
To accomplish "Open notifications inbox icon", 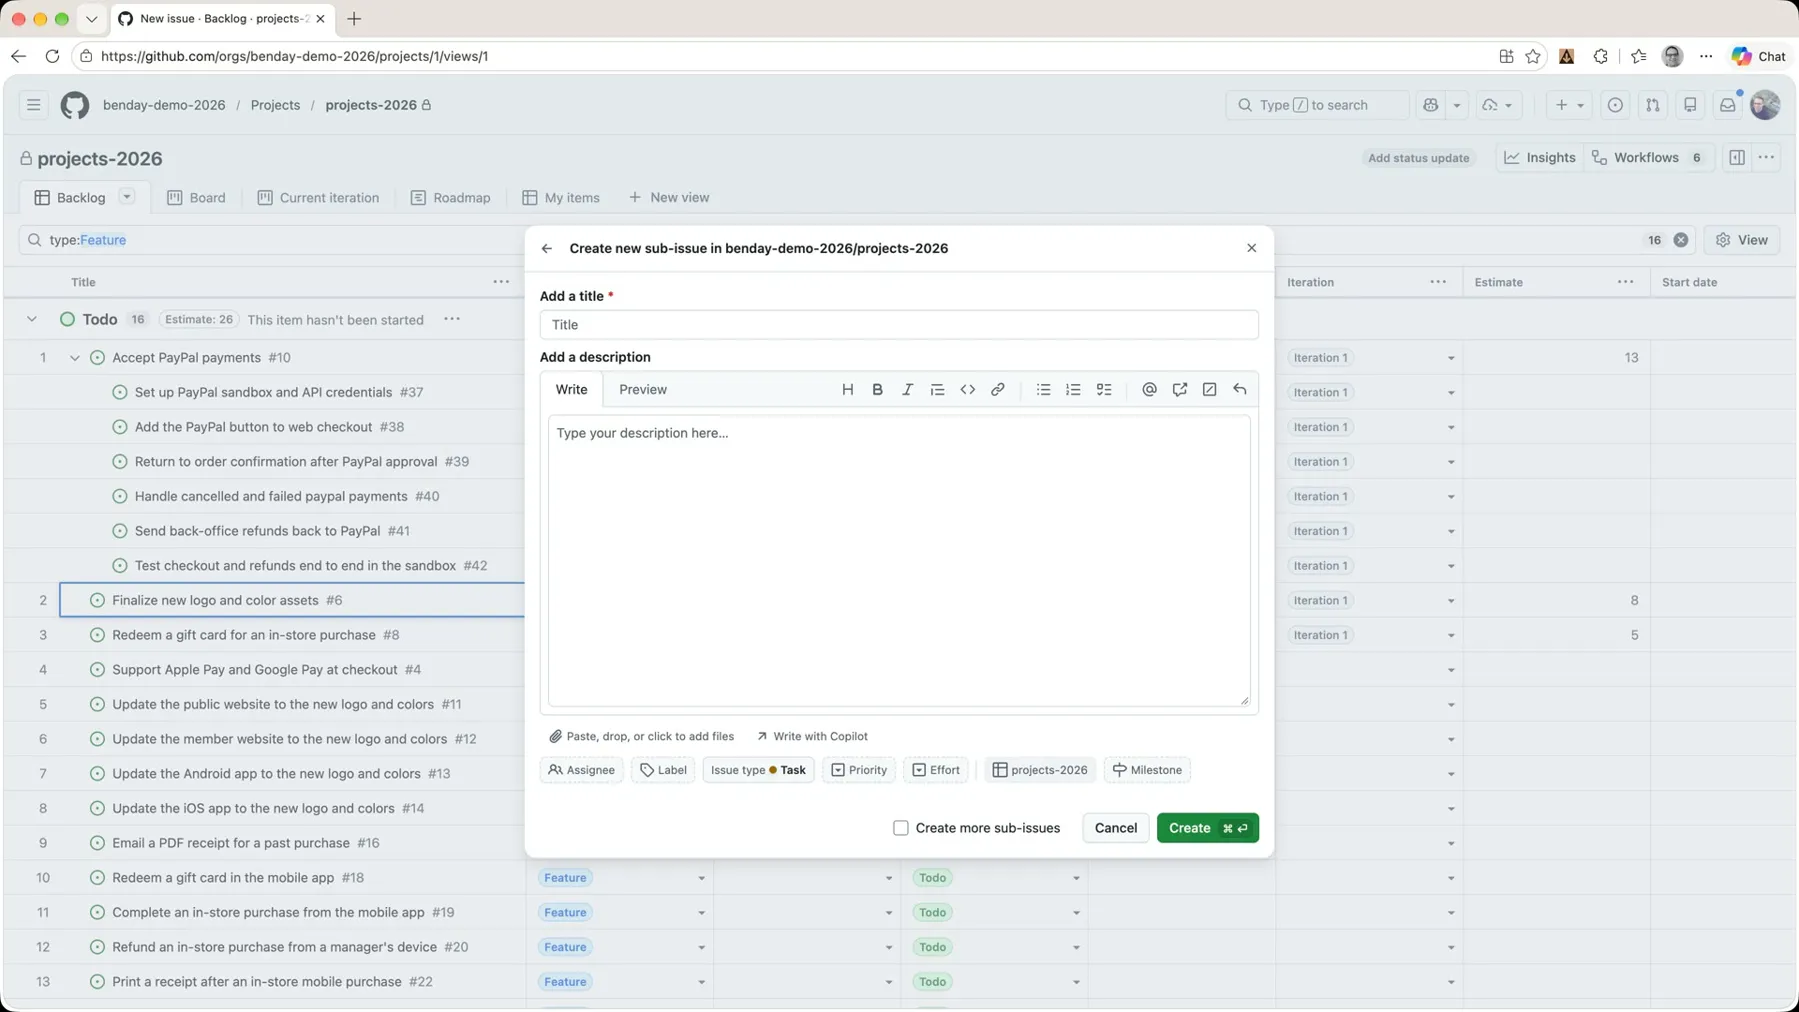I will pyautogui.click(x=1727, y=105).
